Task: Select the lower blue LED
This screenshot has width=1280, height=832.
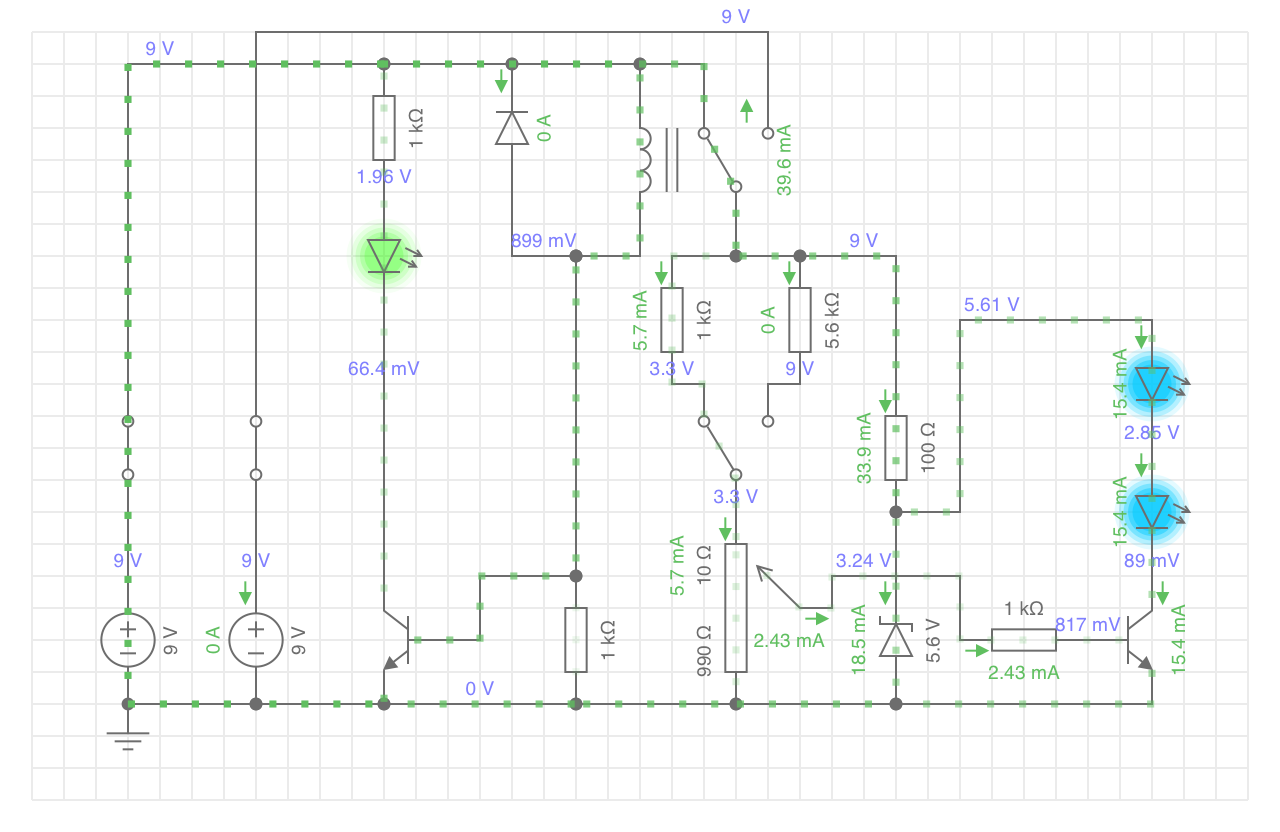Action: pos(1152,511)
